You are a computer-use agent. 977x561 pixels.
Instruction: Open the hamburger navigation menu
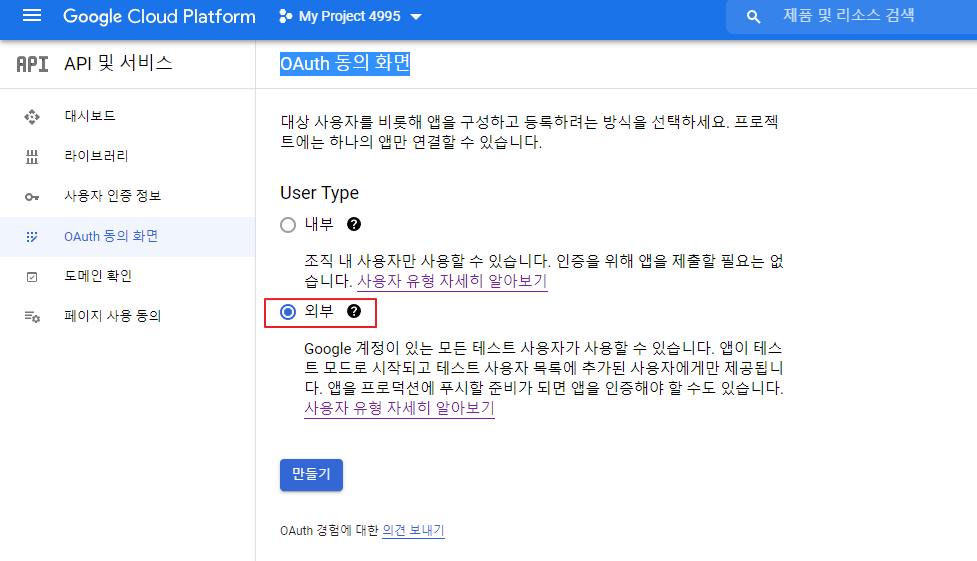click(32, 16)
